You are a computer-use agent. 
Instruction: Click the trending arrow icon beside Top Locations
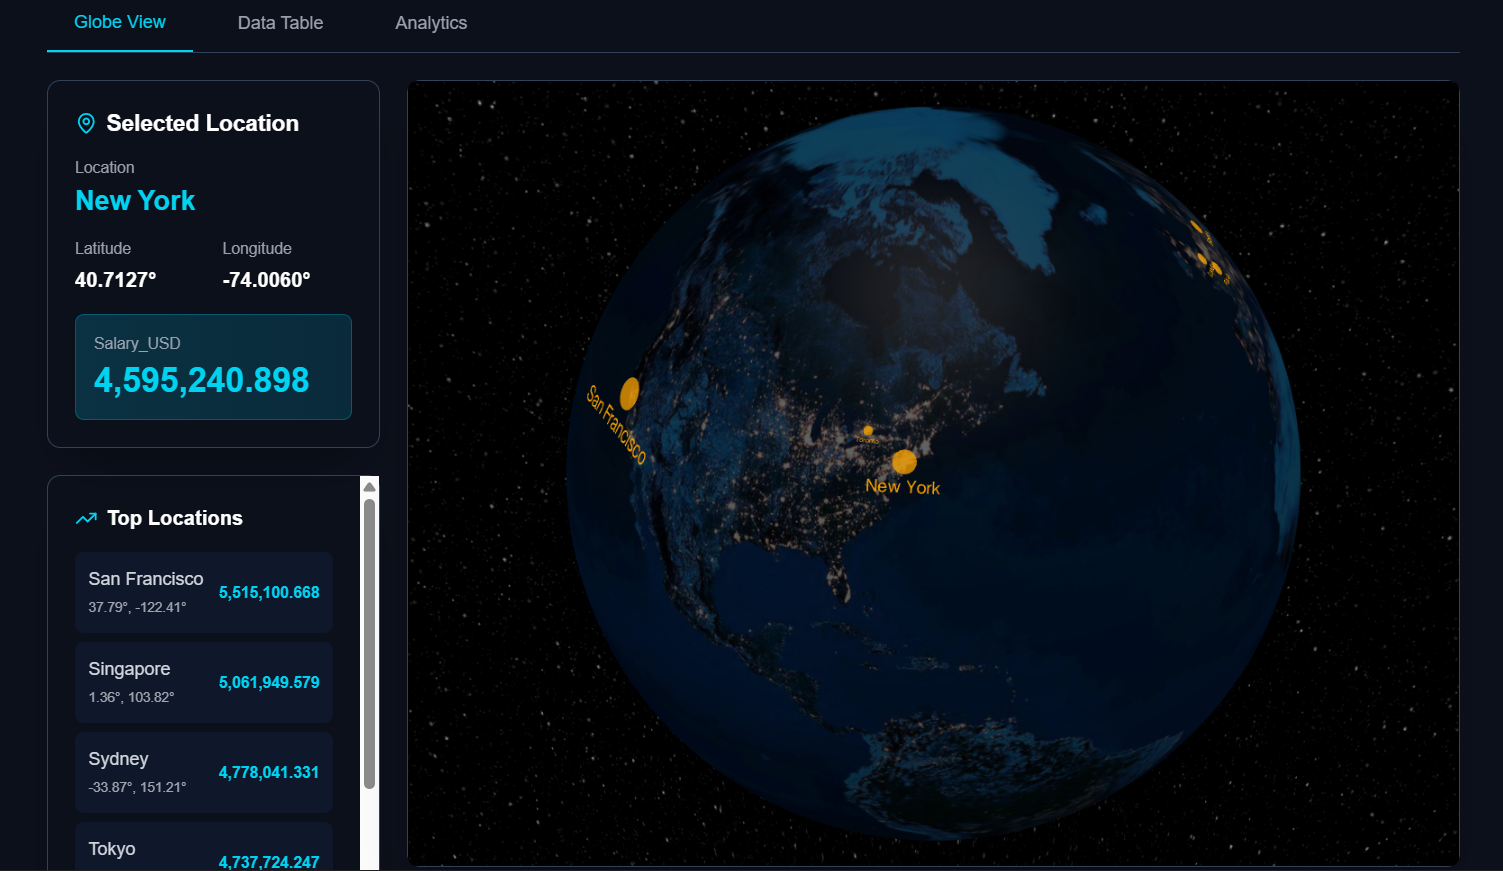(86, 518)
